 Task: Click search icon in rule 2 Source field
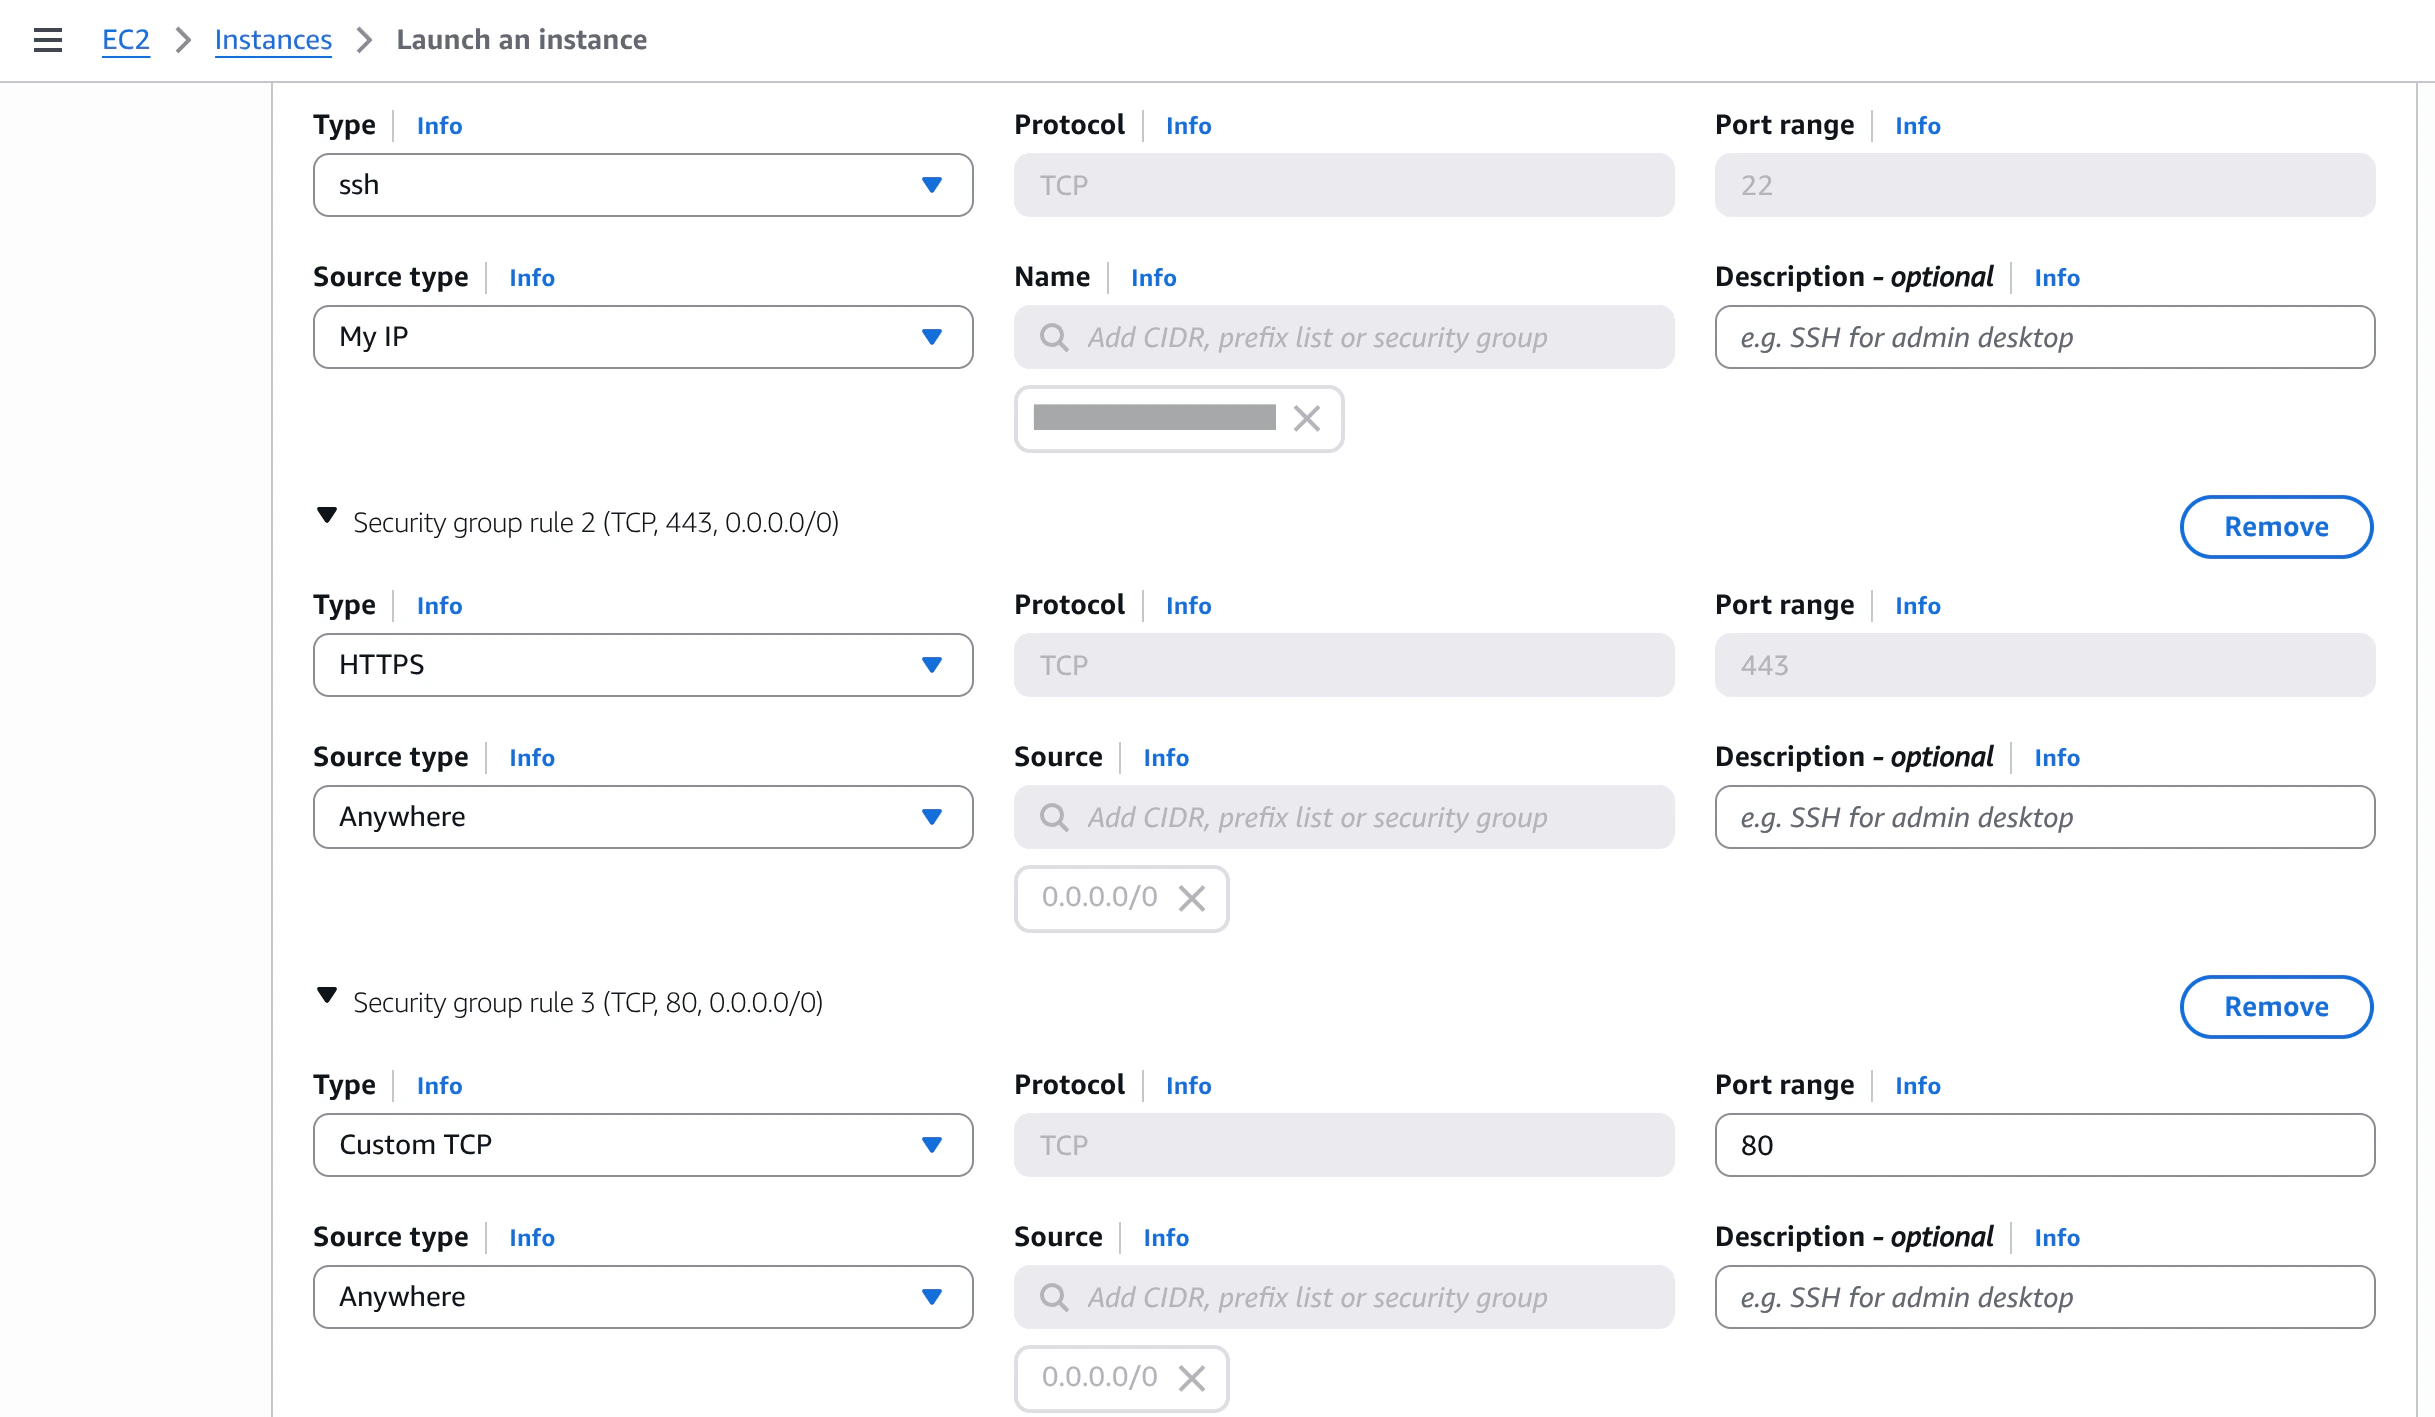point(1054,817)
